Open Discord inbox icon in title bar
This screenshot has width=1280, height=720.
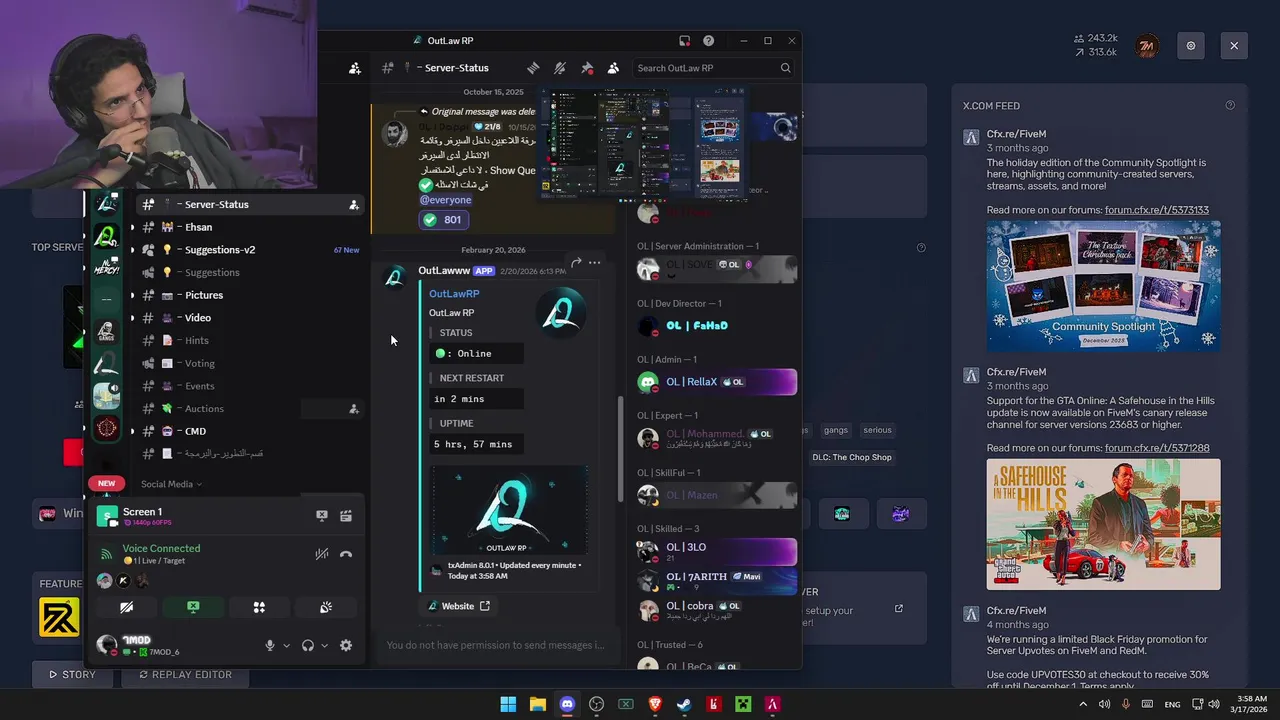tap(684, 41)
